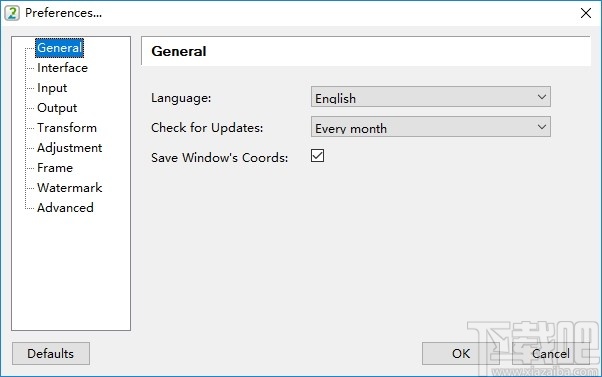Expand the Every month dropdown arrow

(x=542, y=127)
